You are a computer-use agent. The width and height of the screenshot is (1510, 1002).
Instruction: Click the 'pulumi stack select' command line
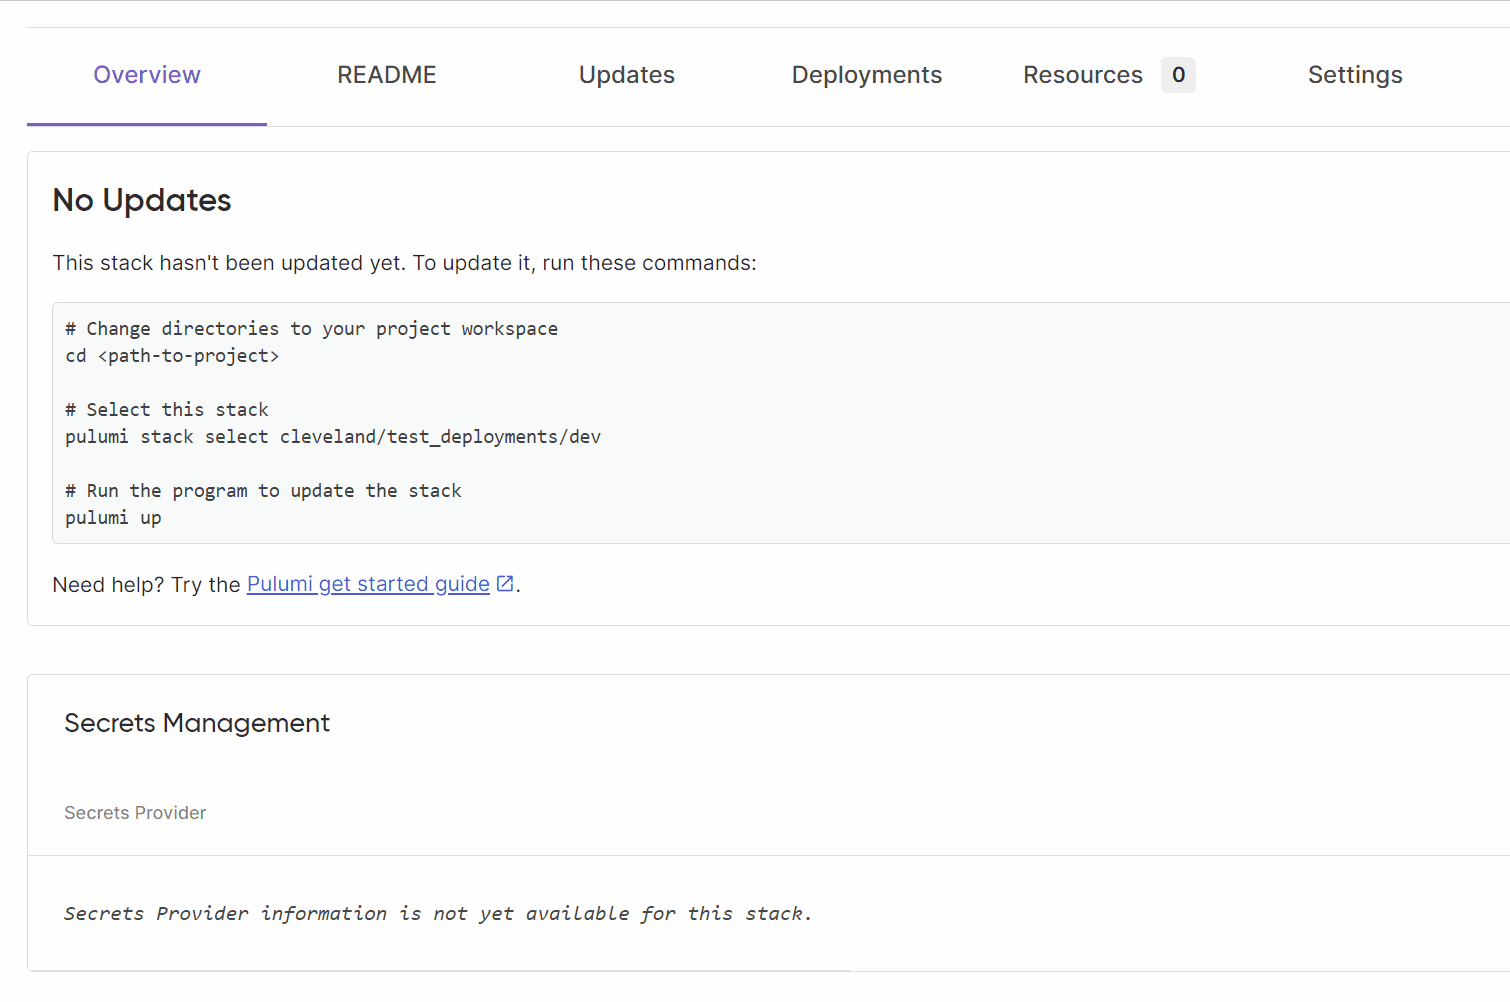click(333, 437)
